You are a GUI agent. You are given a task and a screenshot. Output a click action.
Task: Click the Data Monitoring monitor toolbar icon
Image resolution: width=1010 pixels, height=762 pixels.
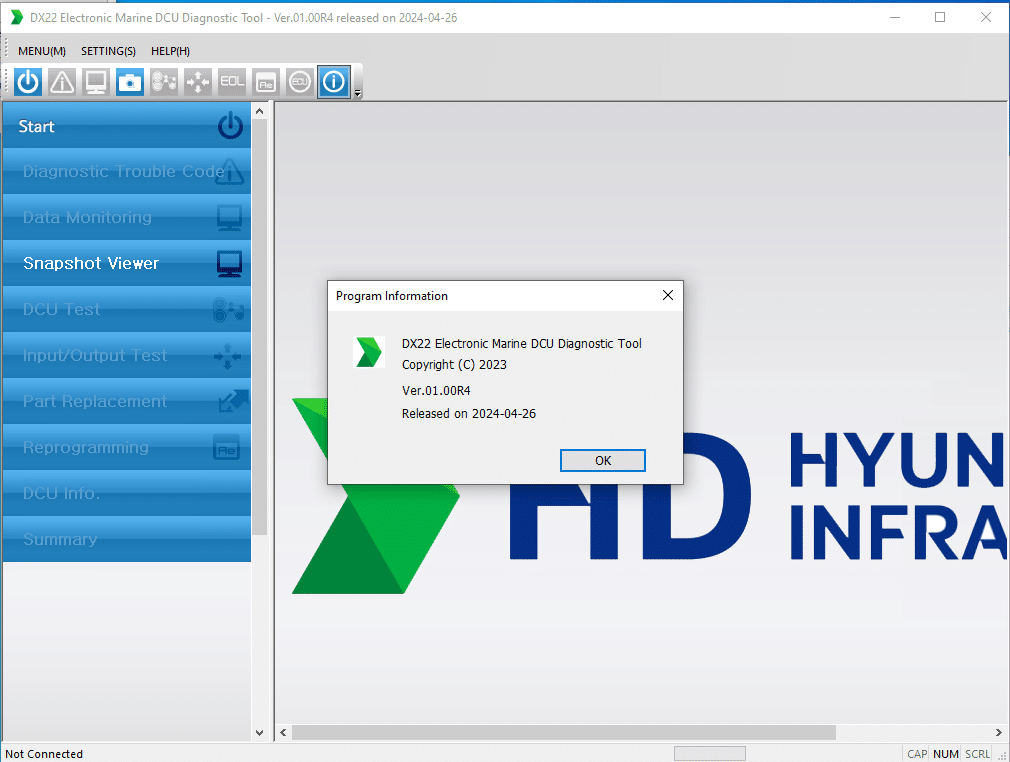click(x=96, y=82)
